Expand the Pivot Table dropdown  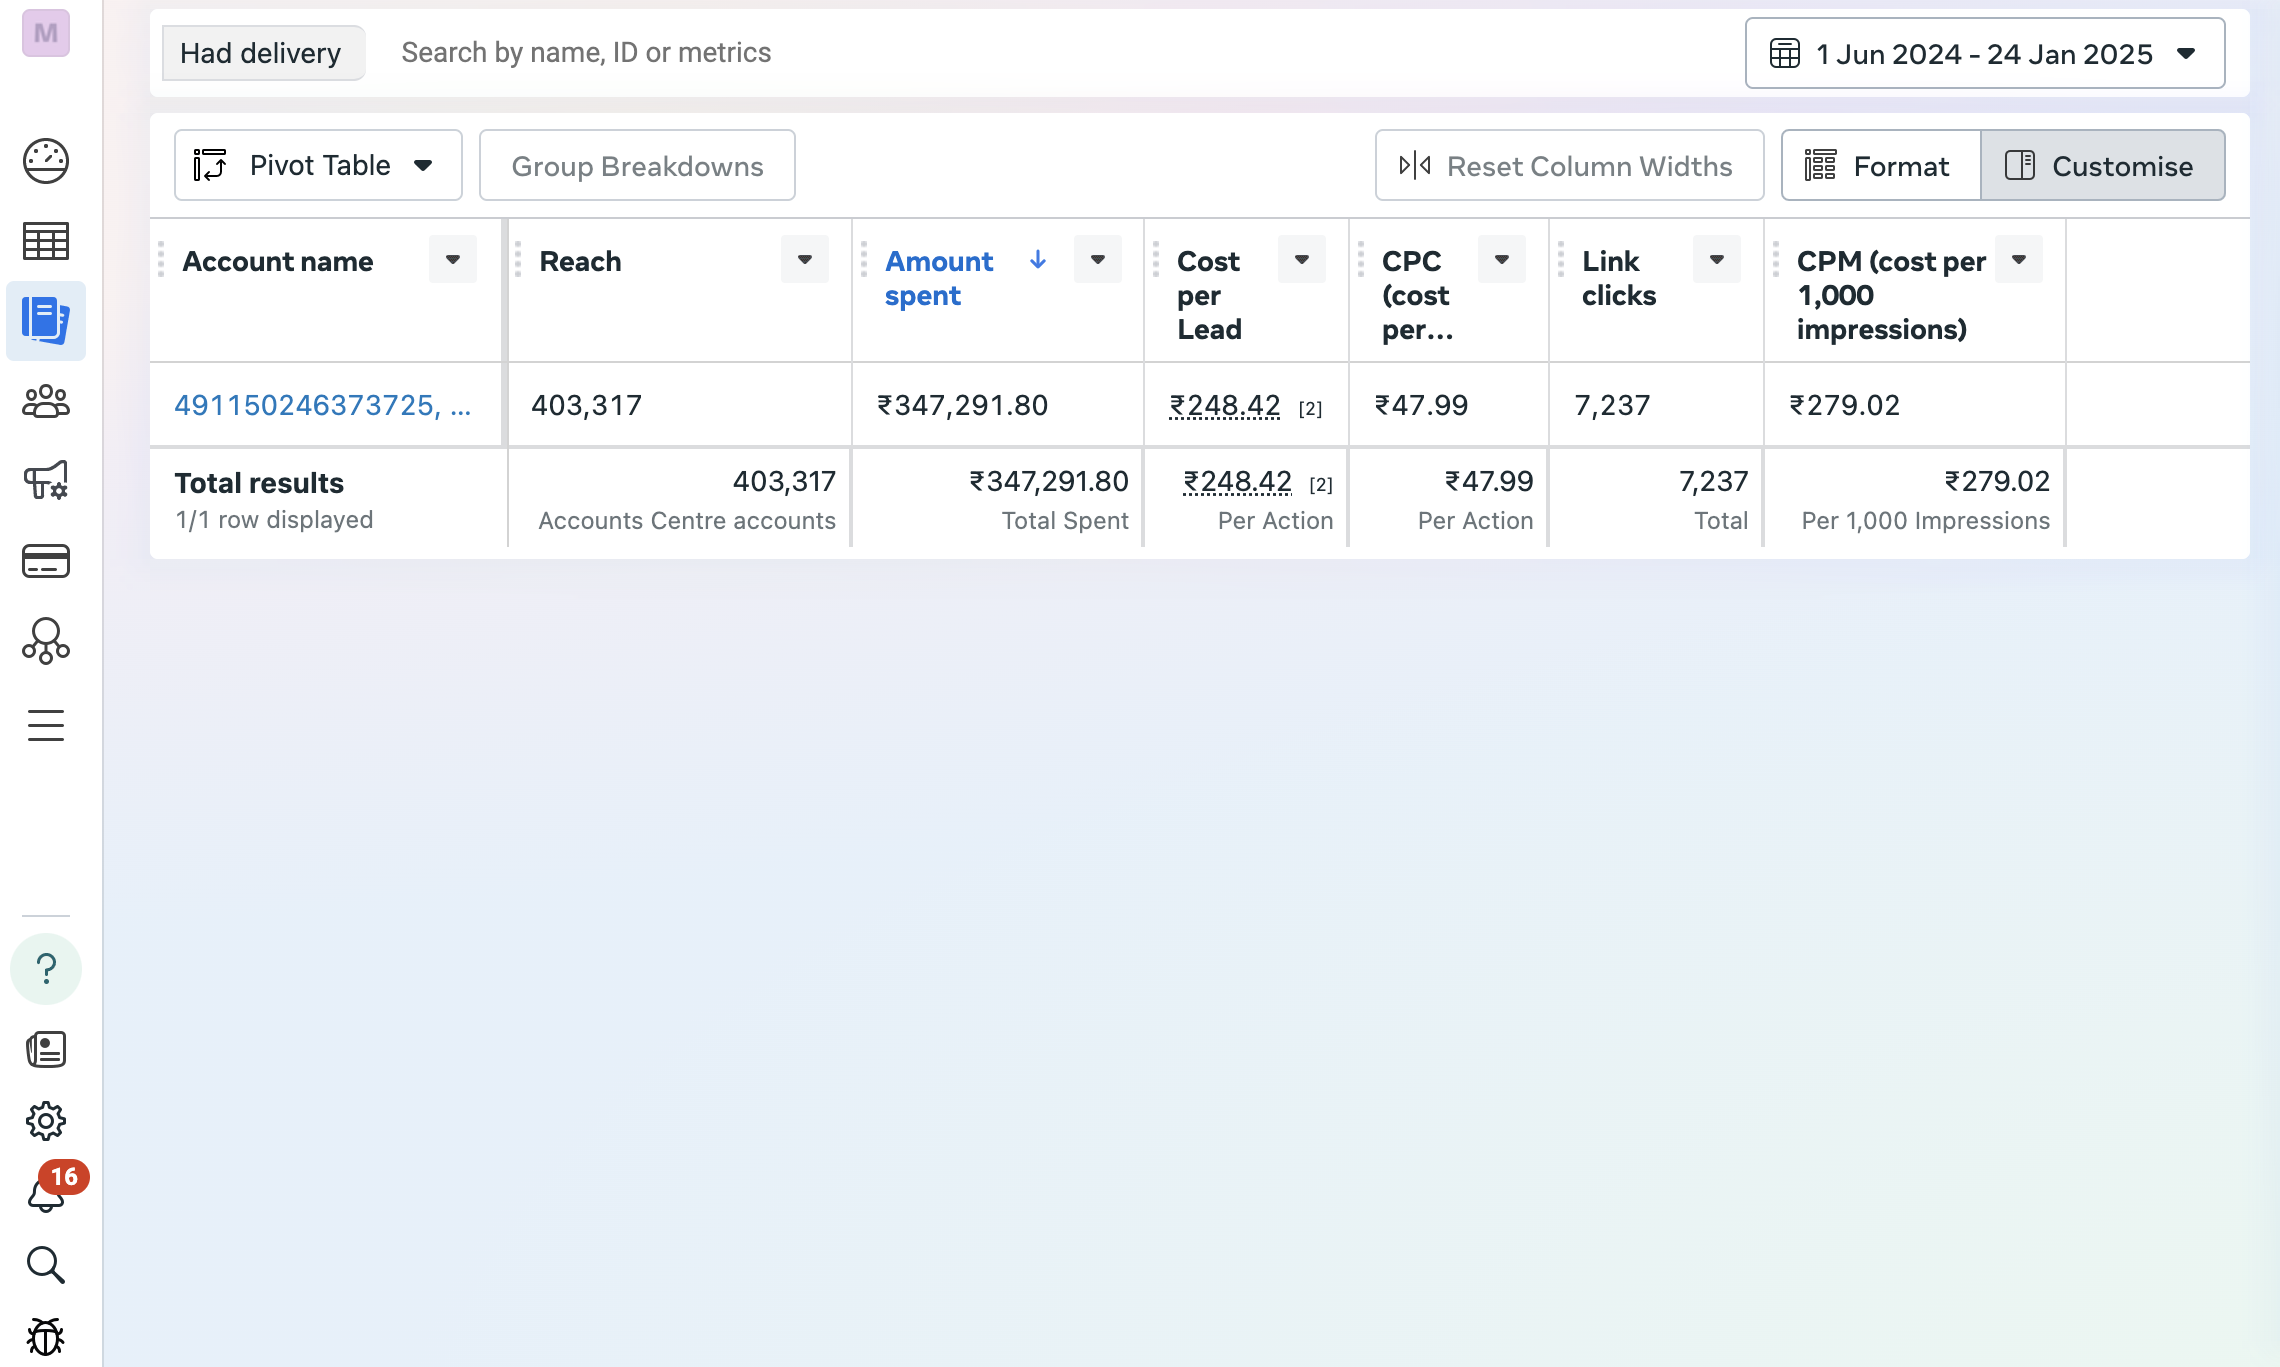click(318, 166)
